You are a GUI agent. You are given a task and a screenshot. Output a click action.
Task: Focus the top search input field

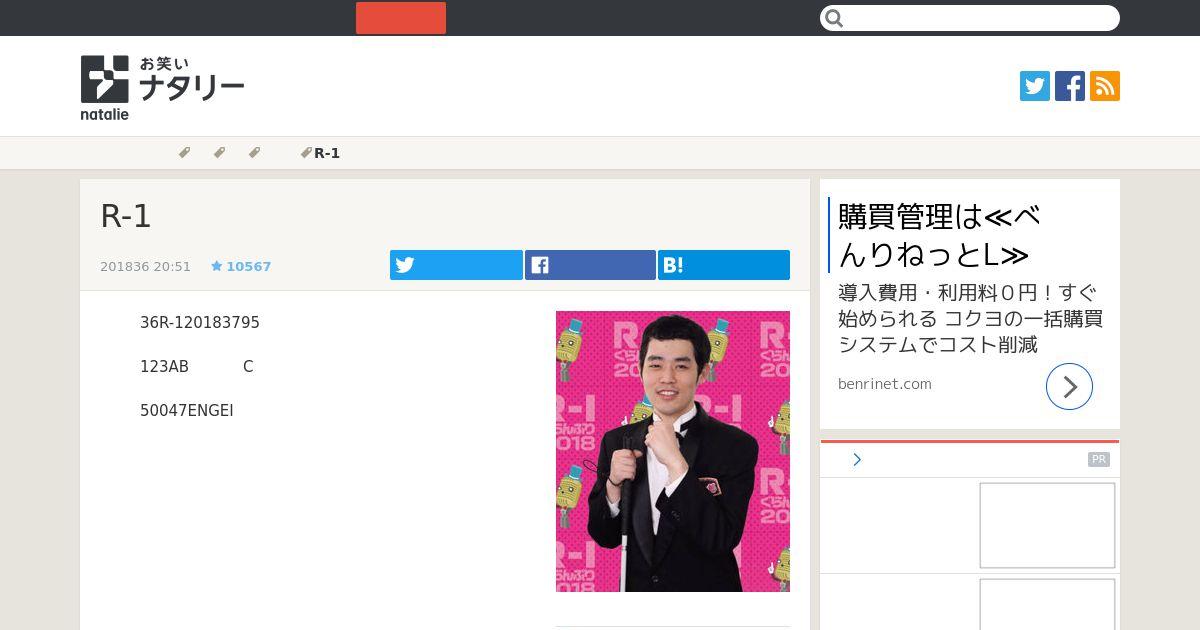pos(970,18)
